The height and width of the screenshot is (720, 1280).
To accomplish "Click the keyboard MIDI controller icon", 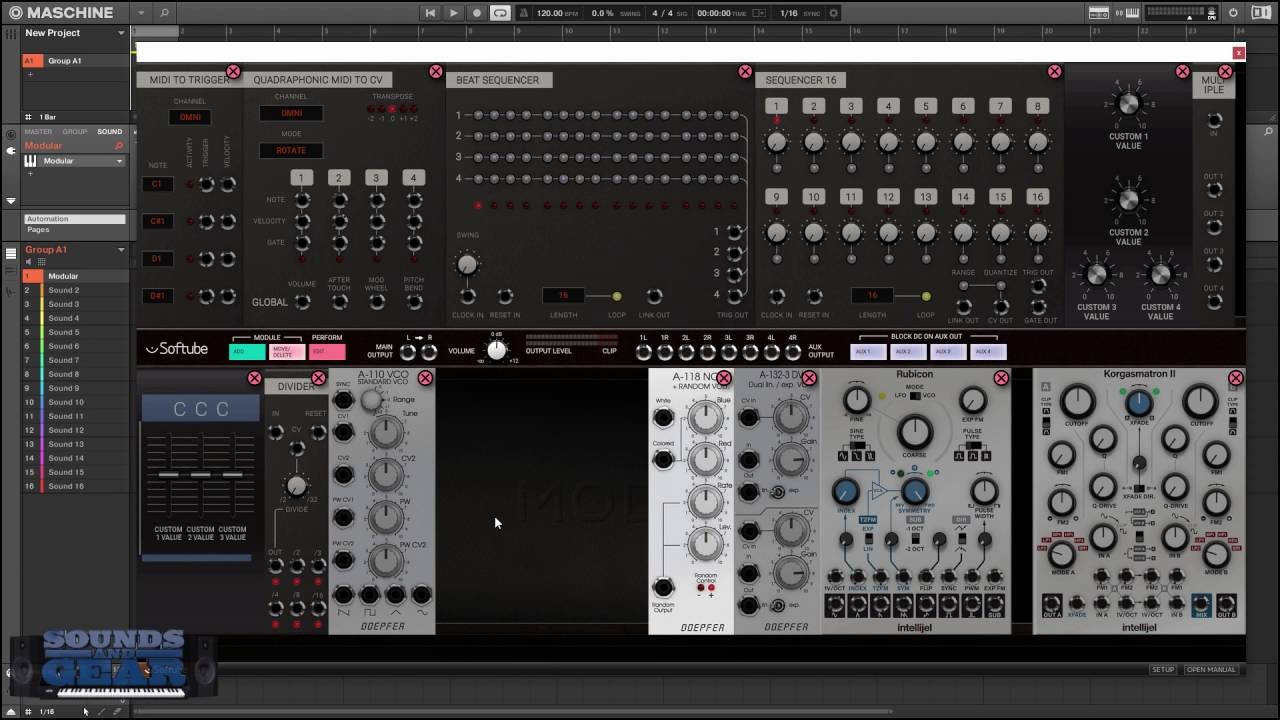I will tap(1133, 13).
